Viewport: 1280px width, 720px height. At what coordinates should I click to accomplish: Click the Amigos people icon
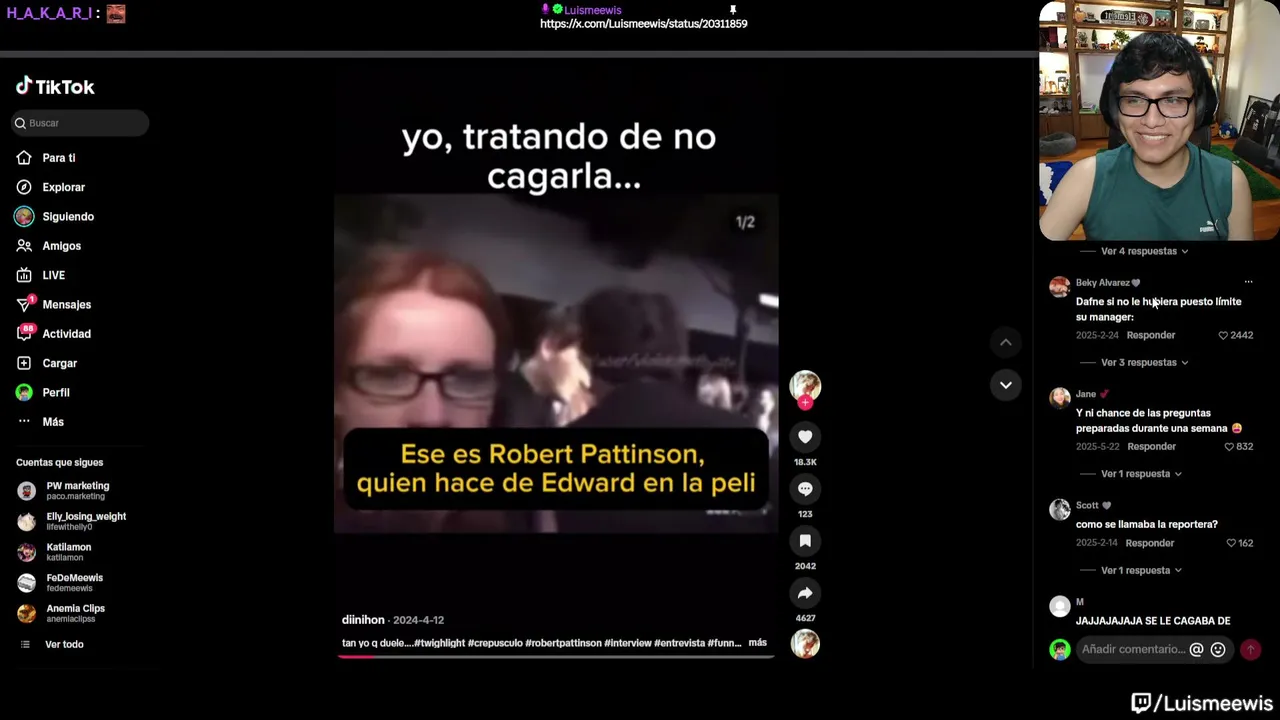pyautogui.click(x=24, y=246)
